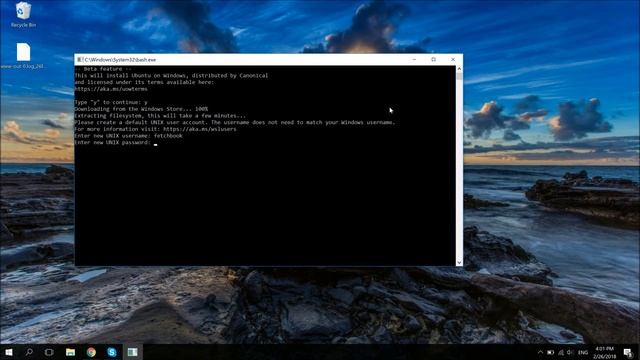Image resolution: width=640 pixels, height=360 pixels.
Task: Open the Action Center notifications icon
Action: [x=628, y=352]
